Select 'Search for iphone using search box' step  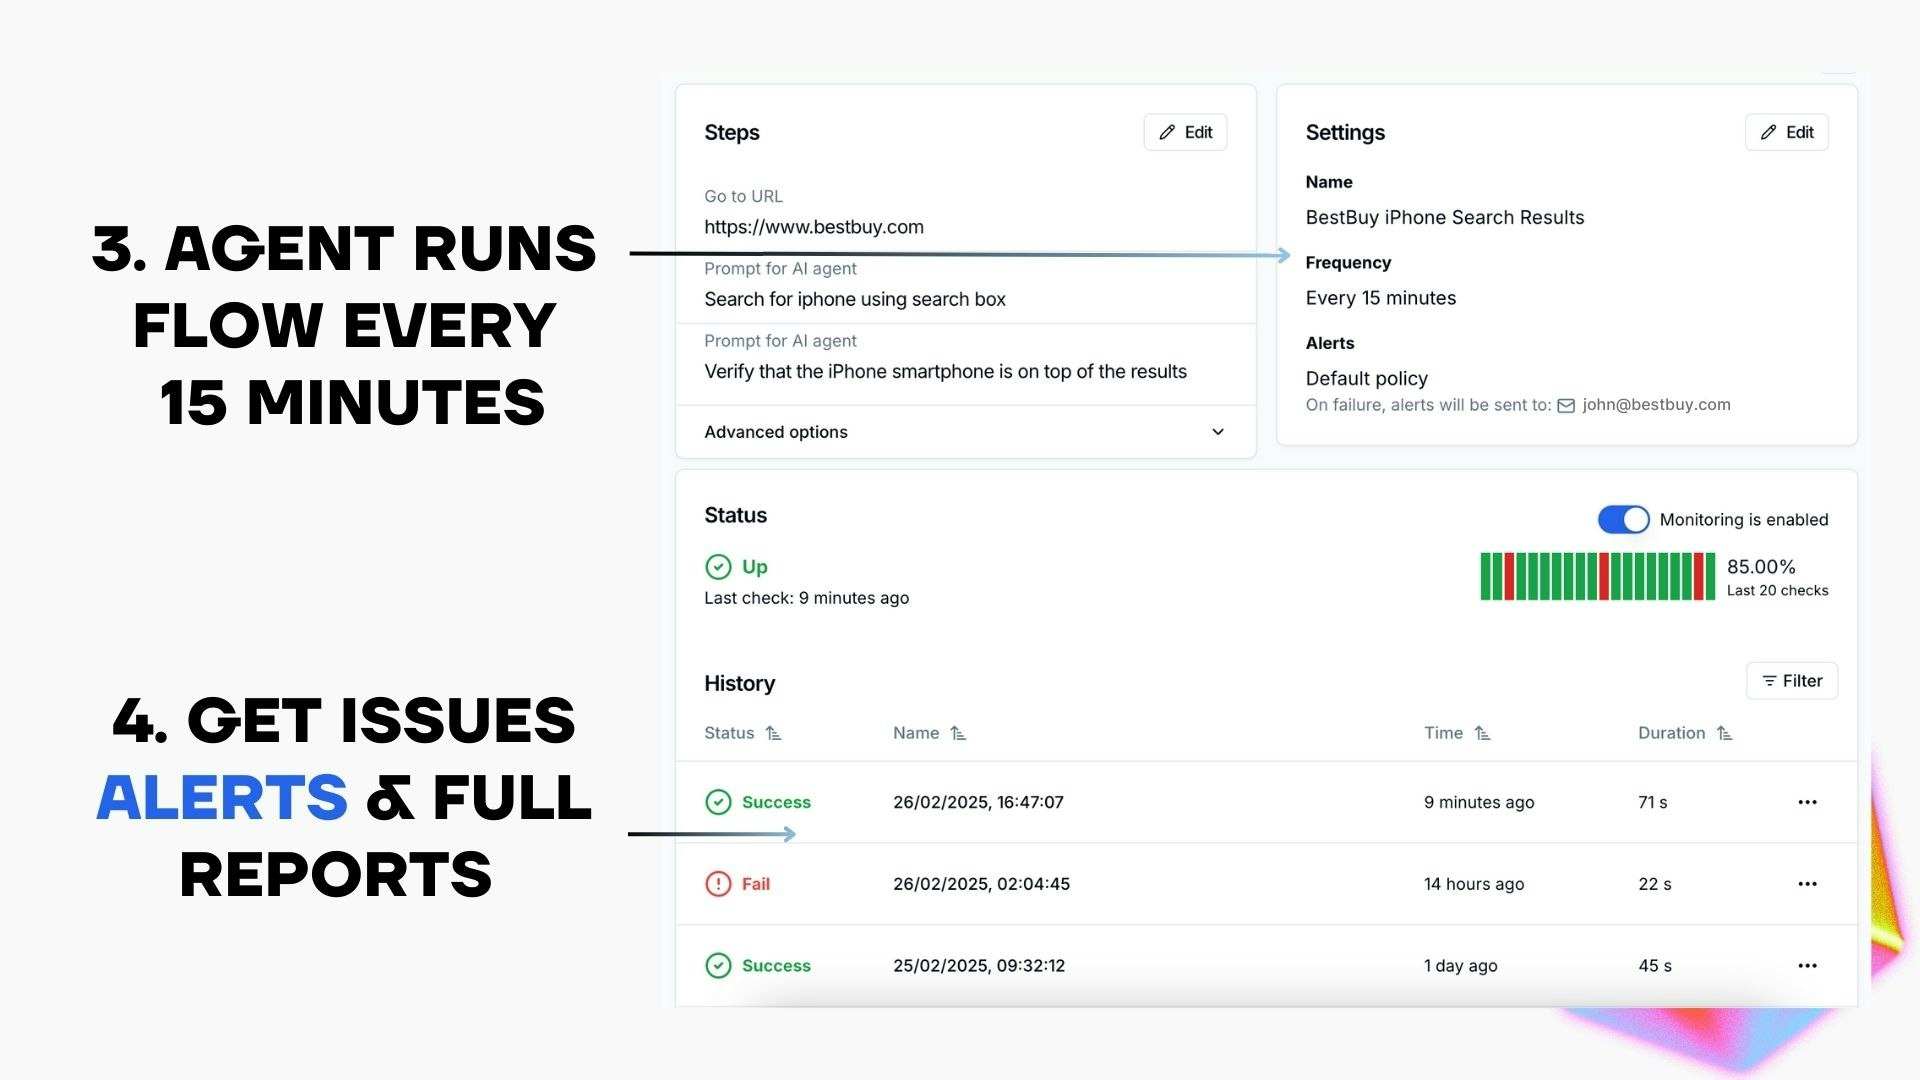click(855, 299)
